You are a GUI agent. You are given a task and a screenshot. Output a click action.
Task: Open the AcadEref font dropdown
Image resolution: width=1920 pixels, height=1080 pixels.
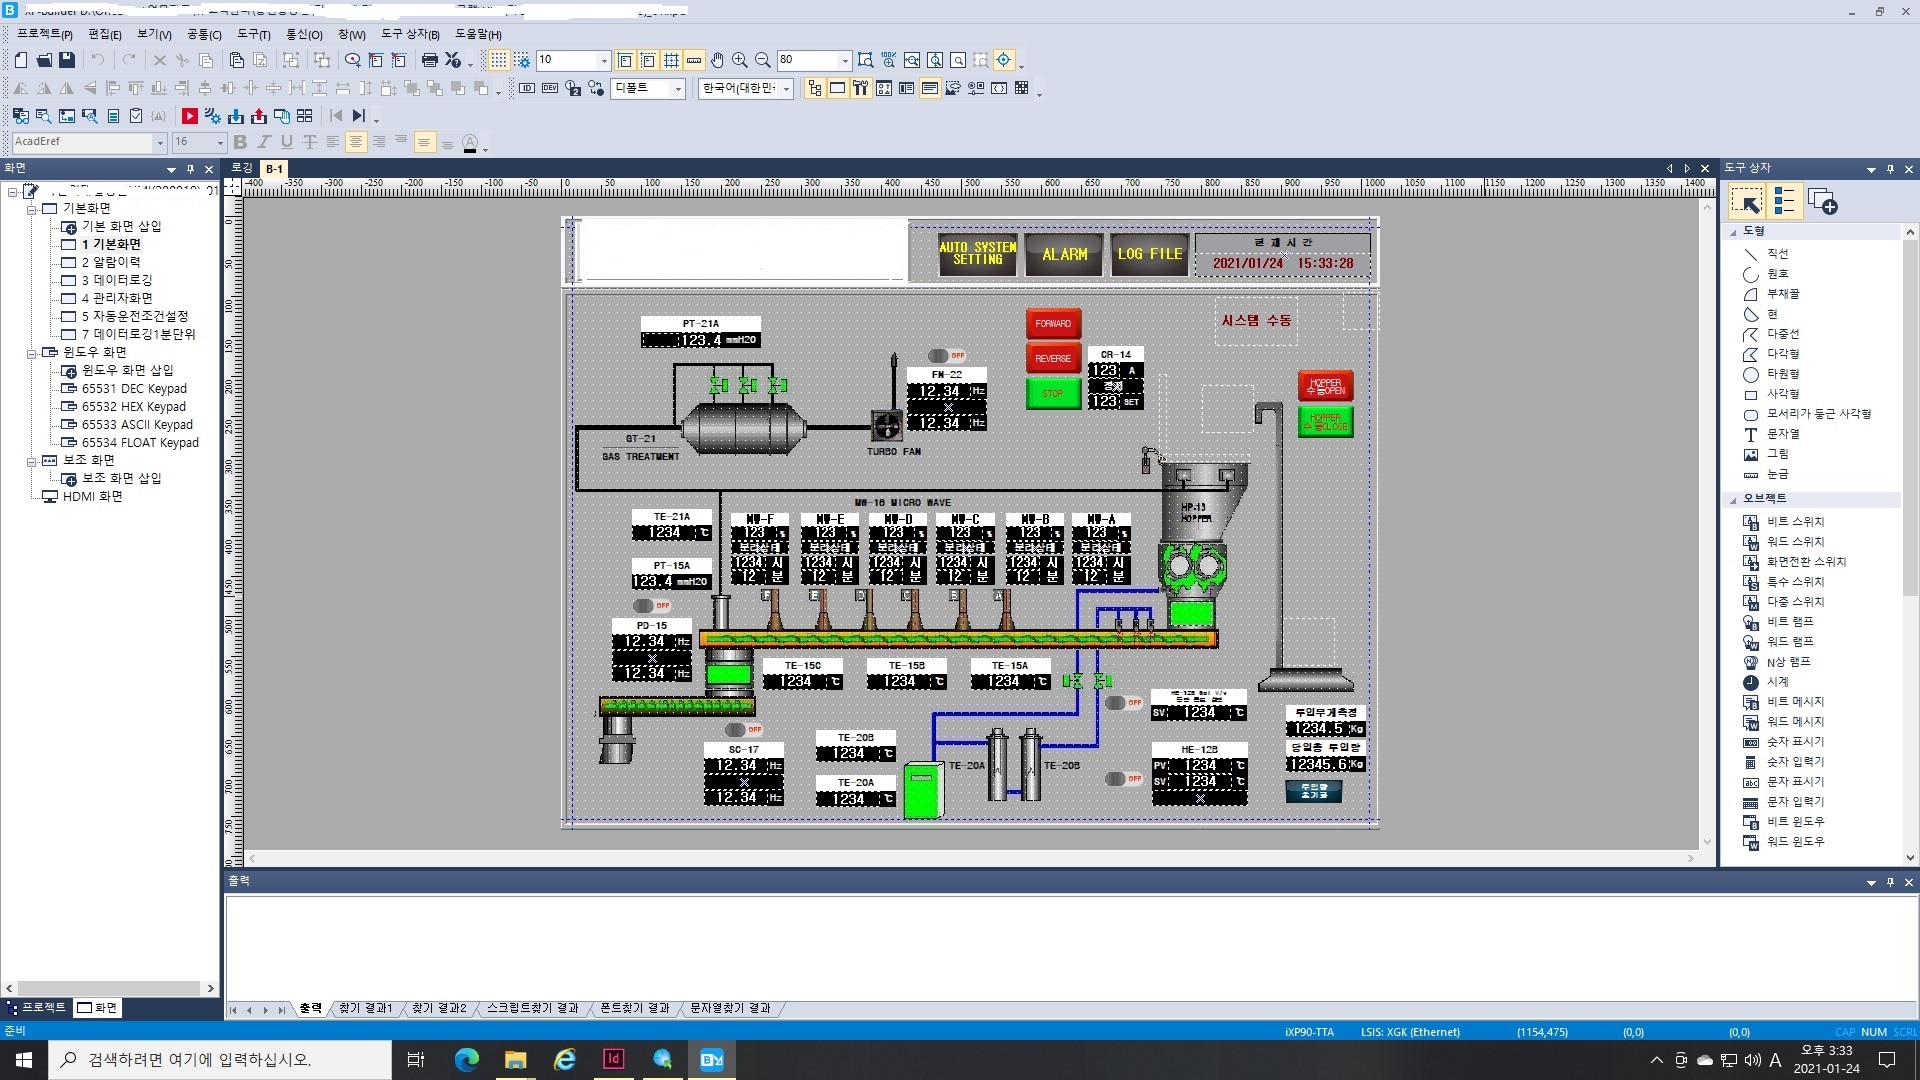[160, 143]
